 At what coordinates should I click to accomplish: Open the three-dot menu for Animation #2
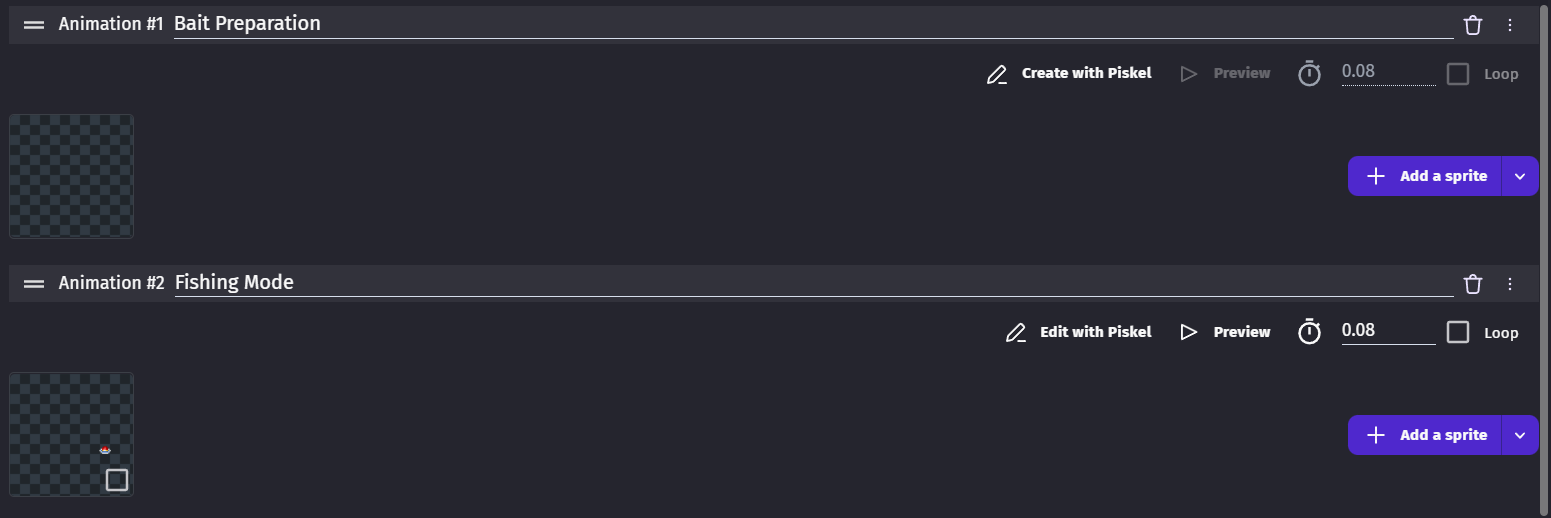coord(1510,284)
